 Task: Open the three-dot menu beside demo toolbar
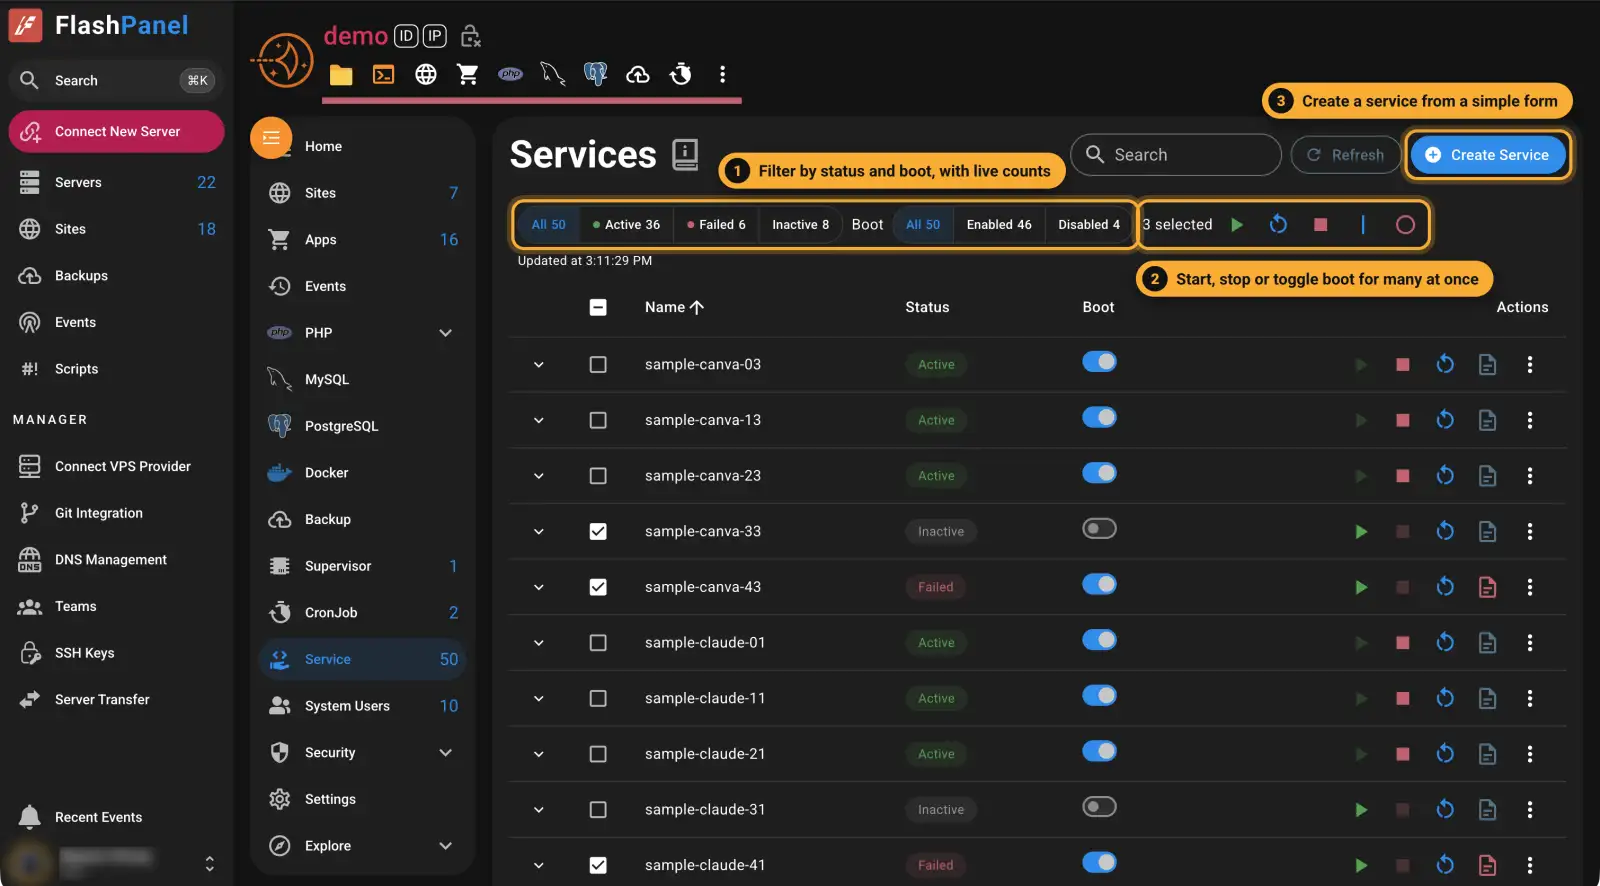pos(722,74)
